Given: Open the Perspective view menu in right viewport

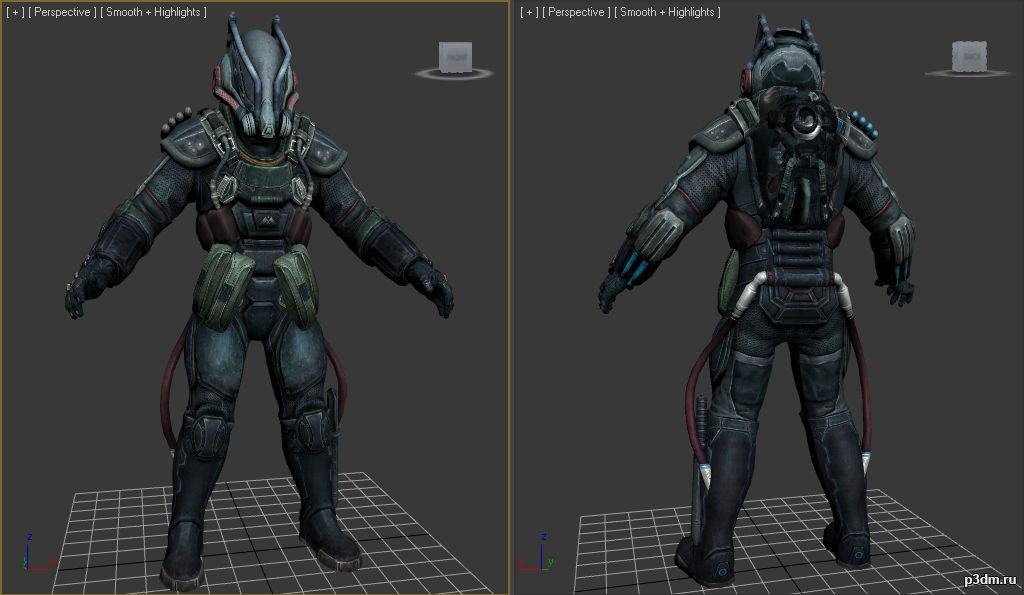Looking at the screenshot, I should (575, 12).
